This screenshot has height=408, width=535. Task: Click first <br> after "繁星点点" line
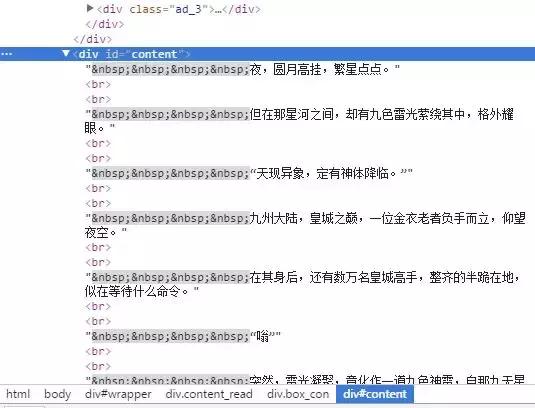tap(98, 84)
